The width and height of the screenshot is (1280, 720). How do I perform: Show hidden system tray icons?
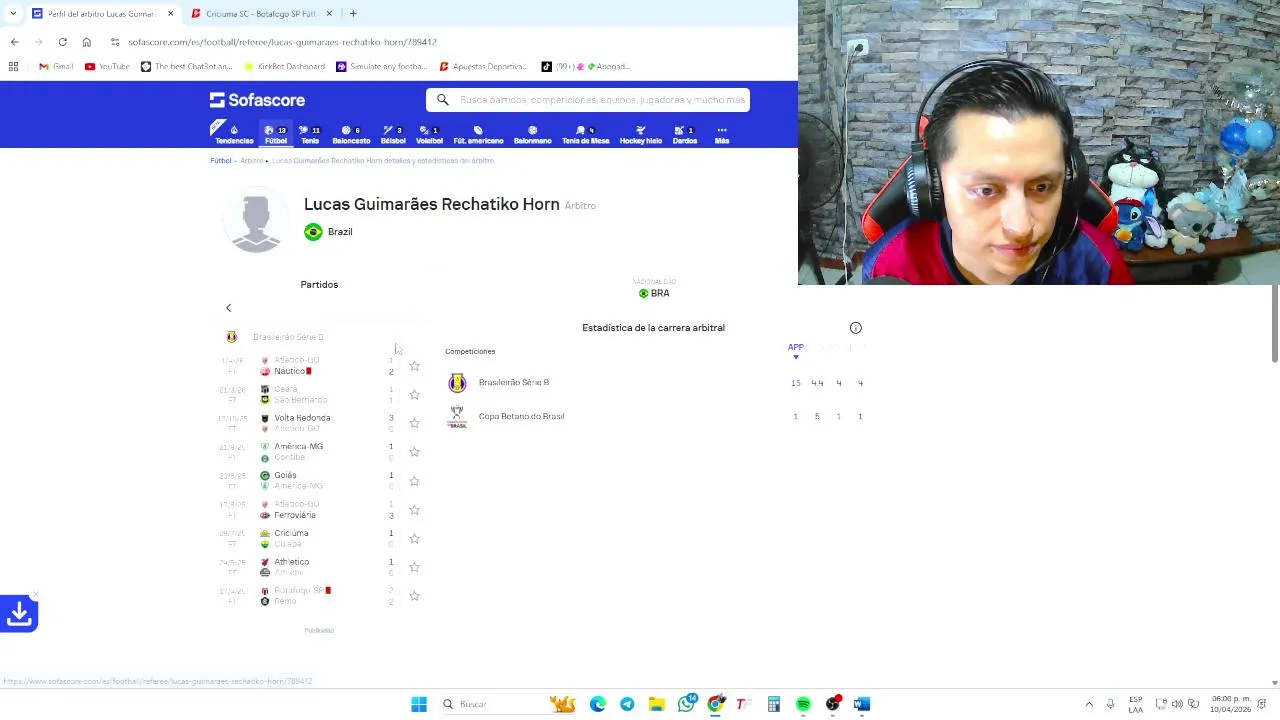[x=1089, y=704]
